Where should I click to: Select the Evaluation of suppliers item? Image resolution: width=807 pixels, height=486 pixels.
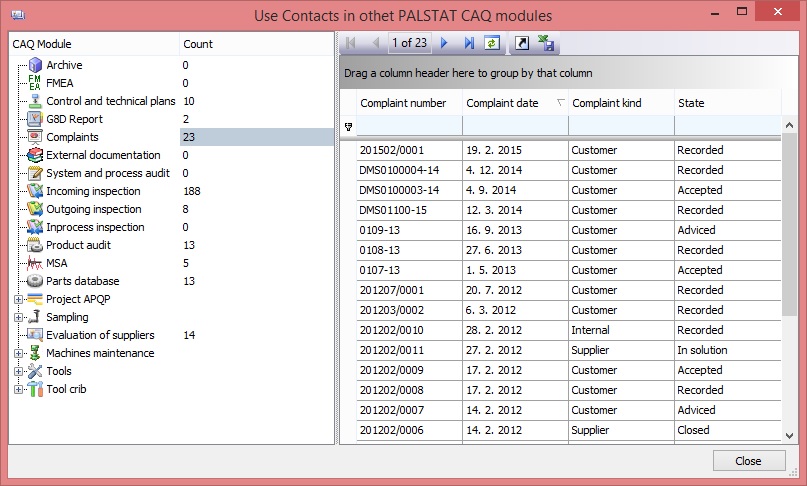(x=100, y=335)
